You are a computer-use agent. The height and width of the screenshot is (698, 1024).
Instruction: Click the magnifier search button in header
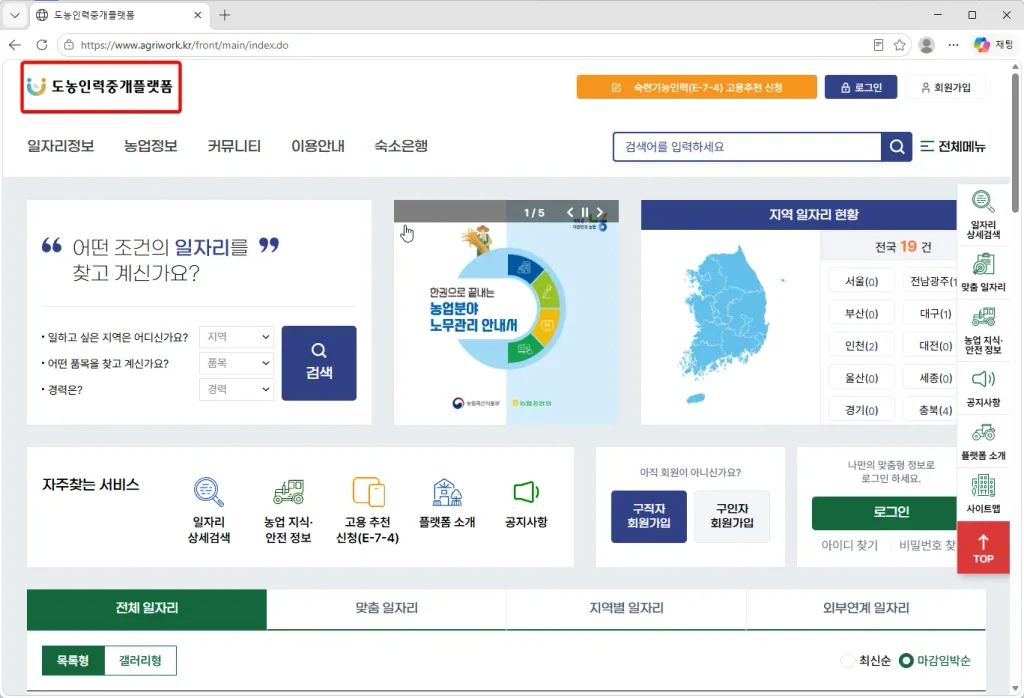(x=896, y=147)
